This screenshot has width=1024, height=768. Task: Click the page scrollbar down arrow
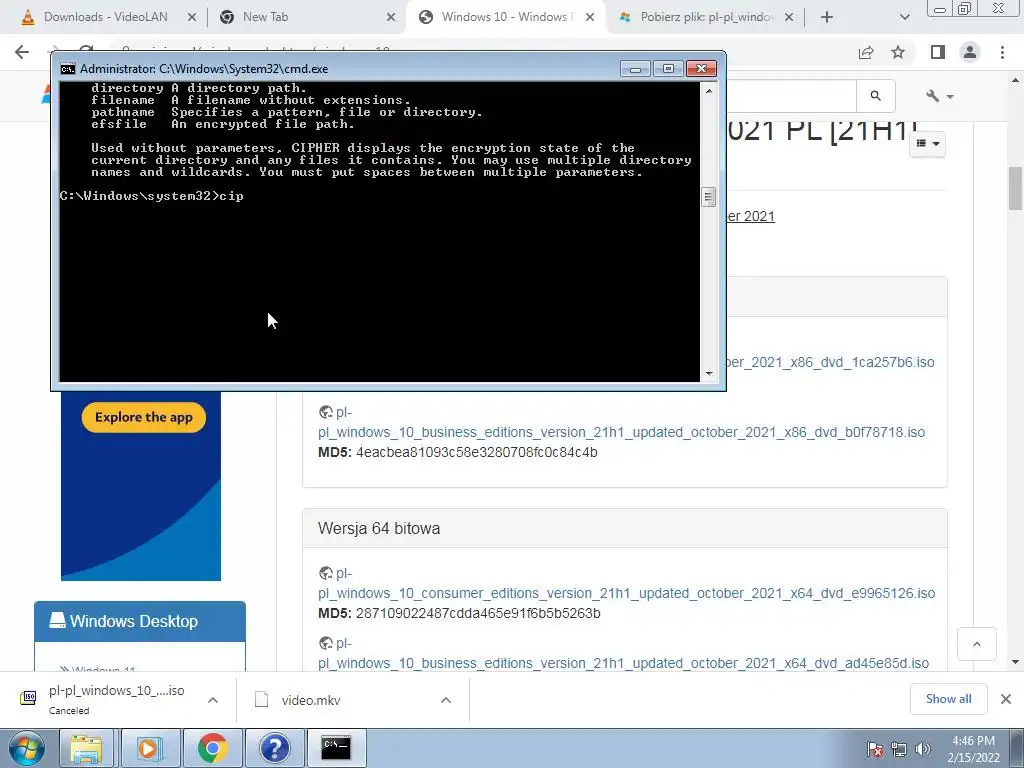pyautogui.click(x=1015, y=662)
